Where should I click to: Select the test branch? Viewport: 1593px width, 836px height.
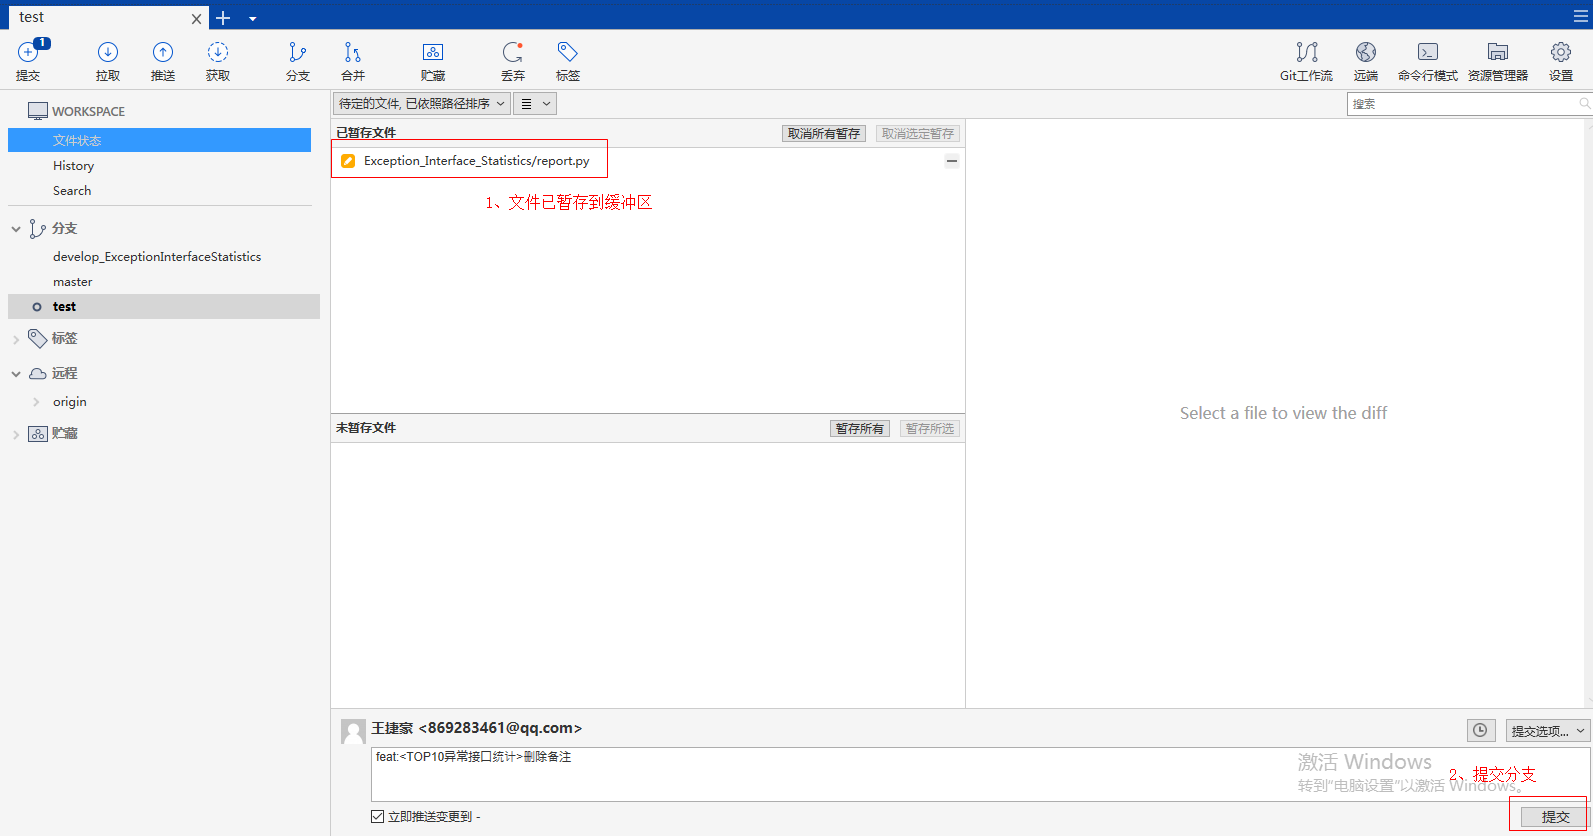(x=164, y=306)
